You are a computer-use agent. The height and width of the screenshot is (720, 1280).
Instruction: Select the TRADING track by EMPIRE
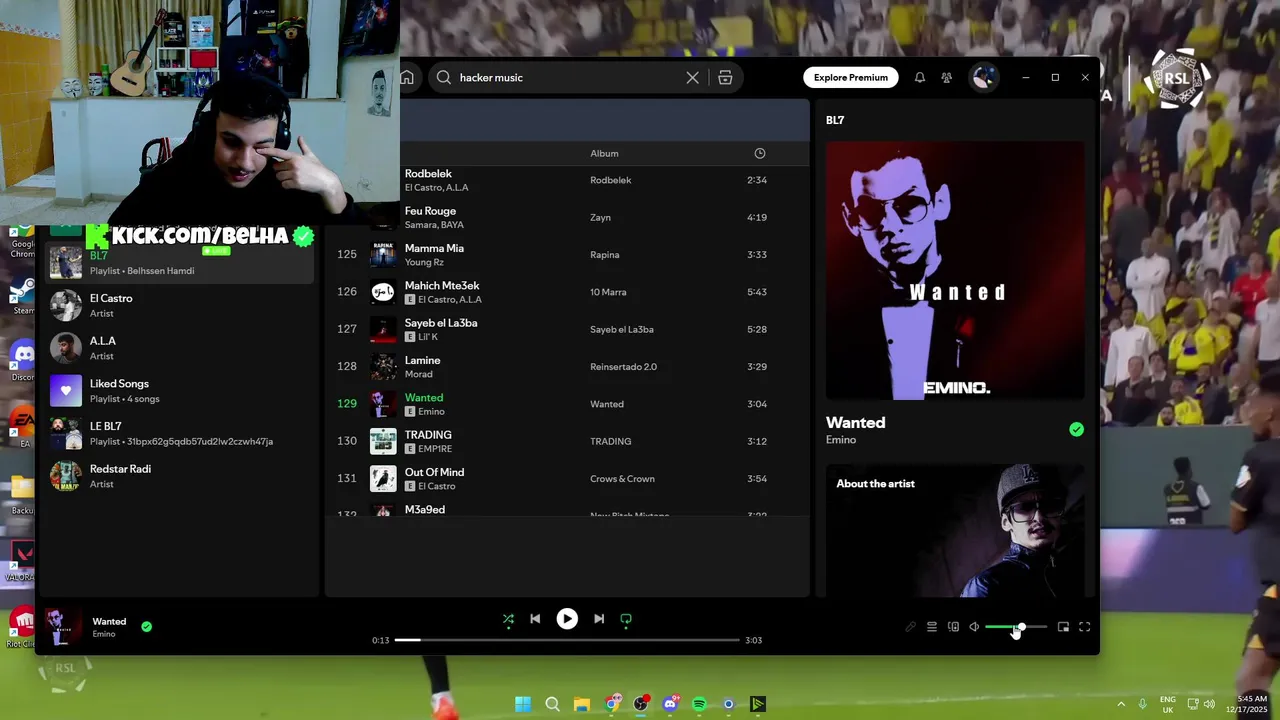point(567,441)
